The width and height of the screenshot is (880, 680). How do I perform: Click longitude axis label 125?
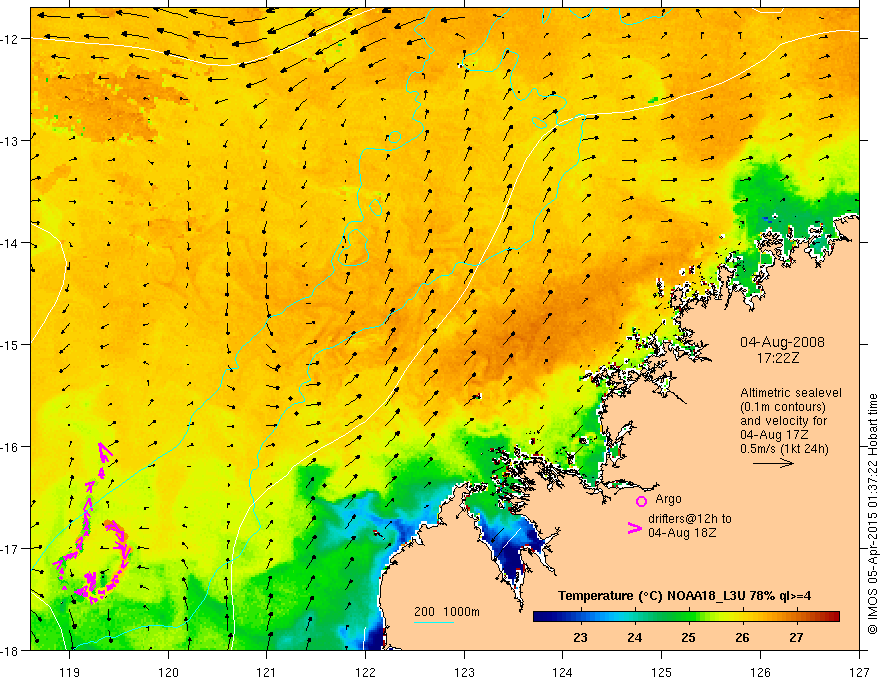tap(662, 672)
